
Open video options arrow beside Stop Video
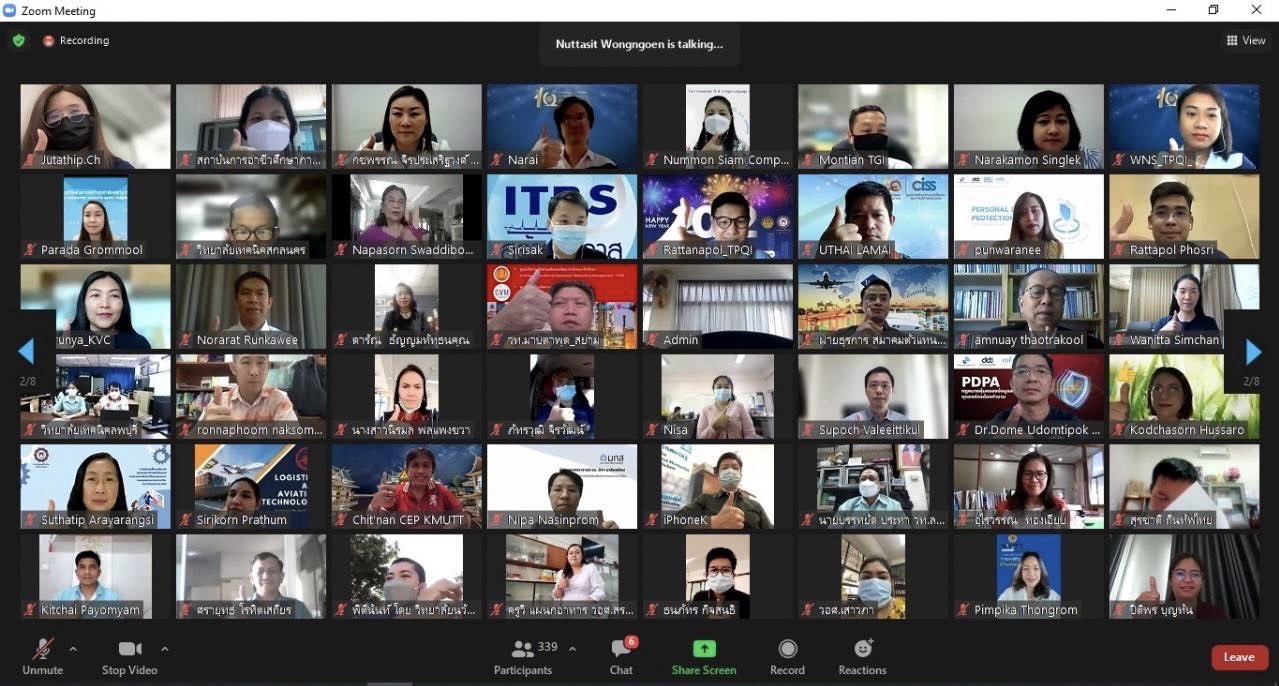pos(165,649)
